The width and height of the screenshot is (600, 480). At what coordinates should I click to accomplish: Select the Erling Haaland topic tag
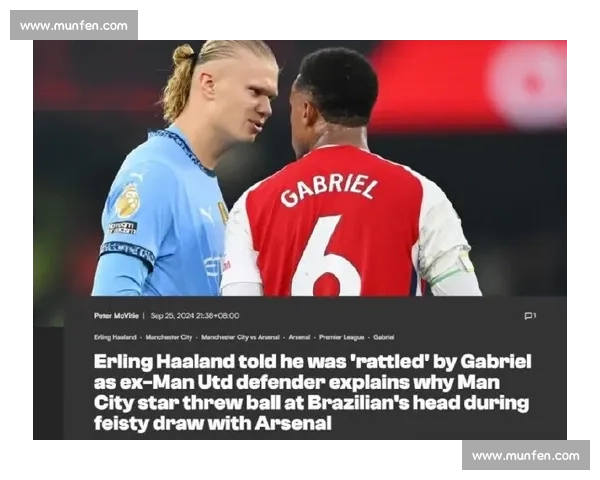coord(115,337)
